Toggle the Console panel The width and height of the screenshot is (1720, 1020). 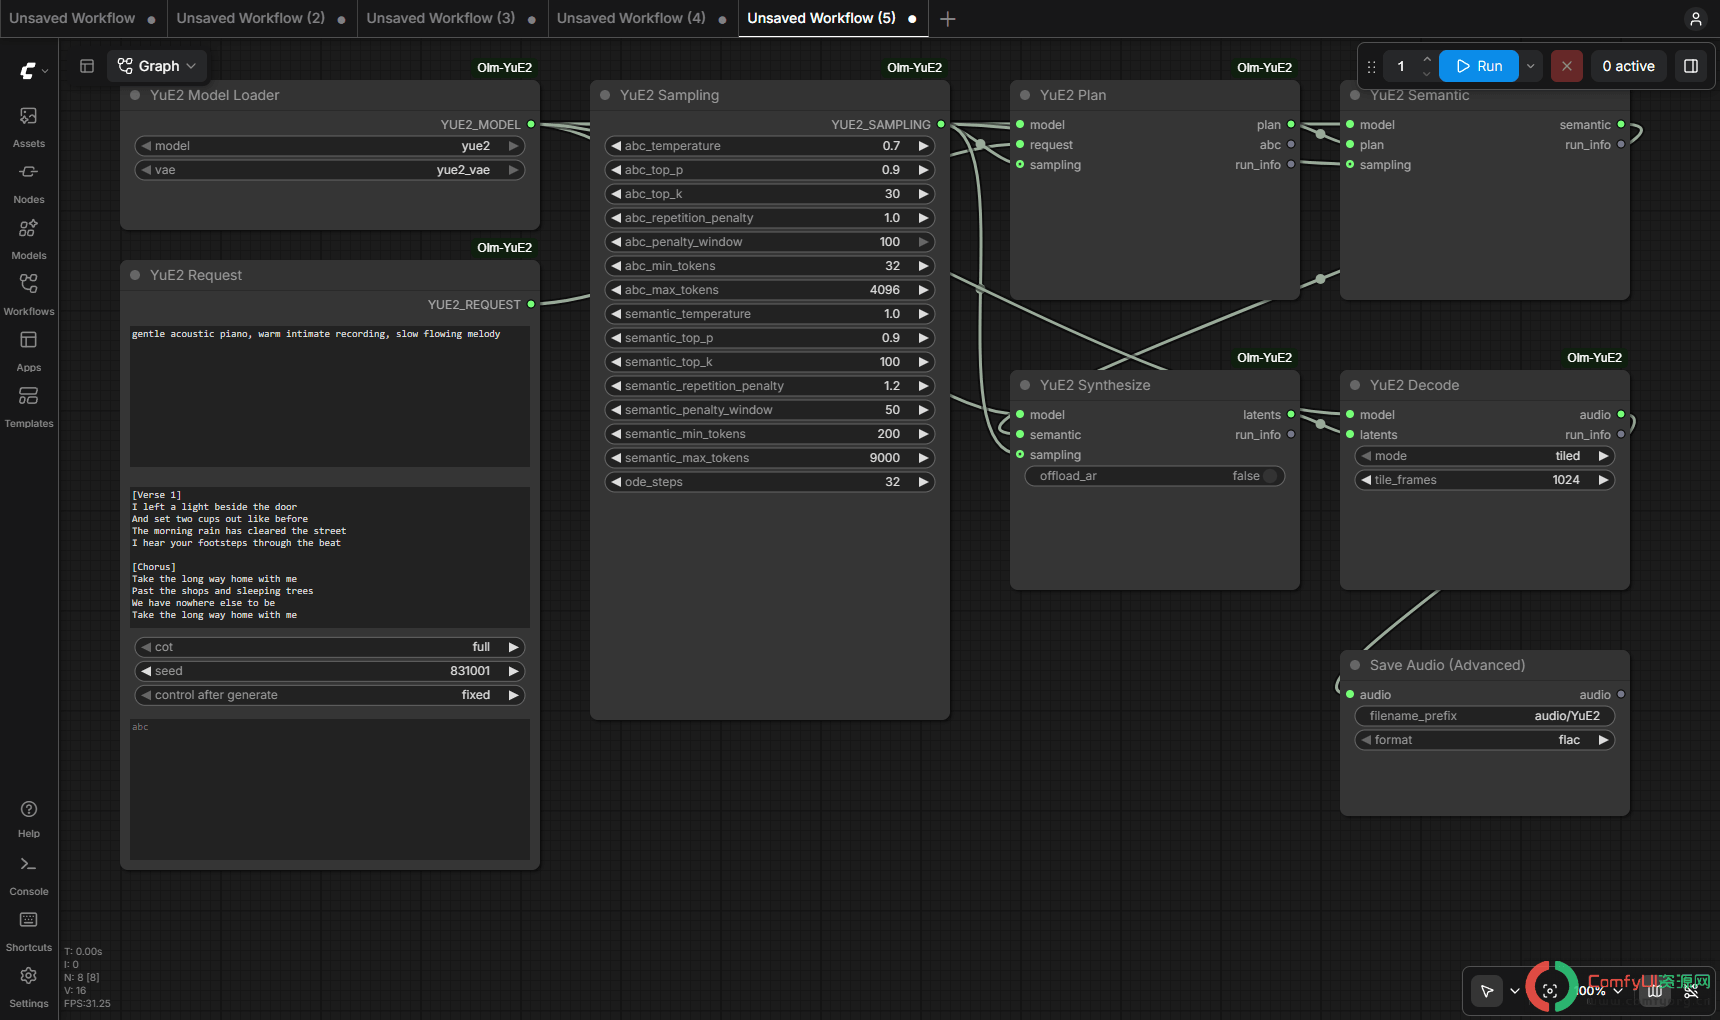(x=29, y=875)
